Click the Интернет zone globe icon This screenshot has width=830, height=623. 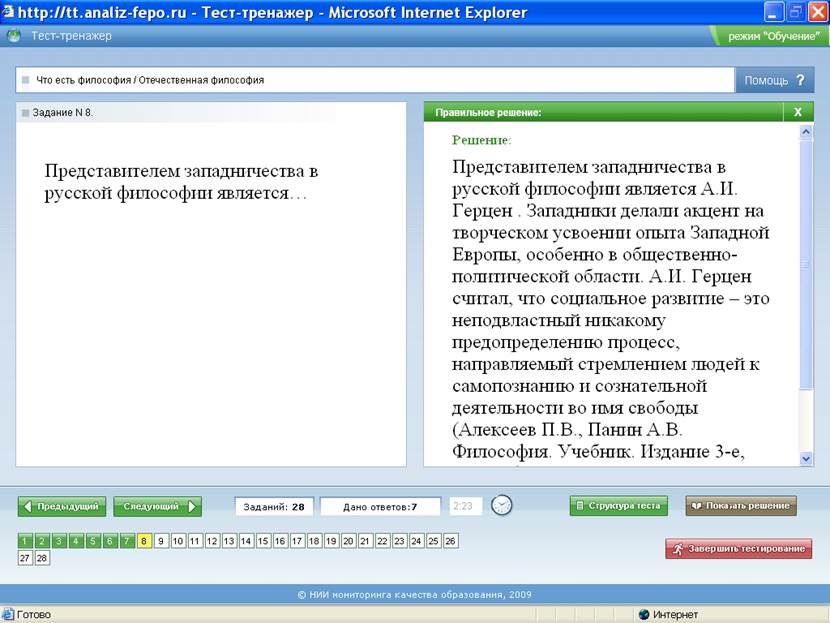tap(644, 615)
